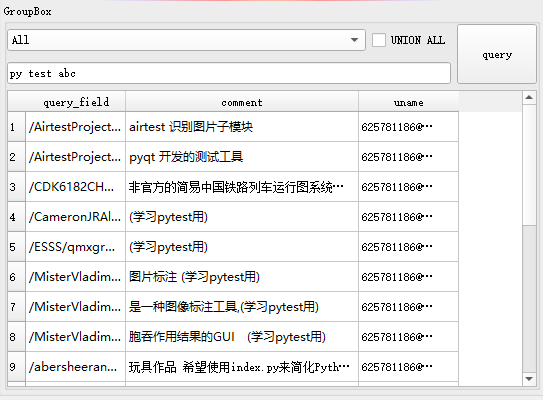543x400 pixels.
Task: Select row header 7
Action: point(16,307)
